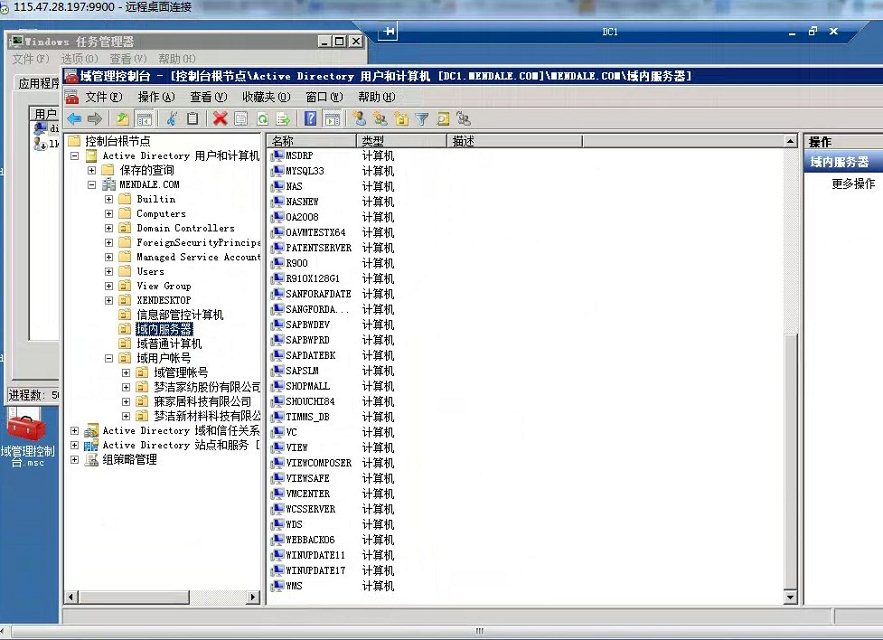Click the Forward arrow in the console toolbar
The image size is (883, 640).
95,119
